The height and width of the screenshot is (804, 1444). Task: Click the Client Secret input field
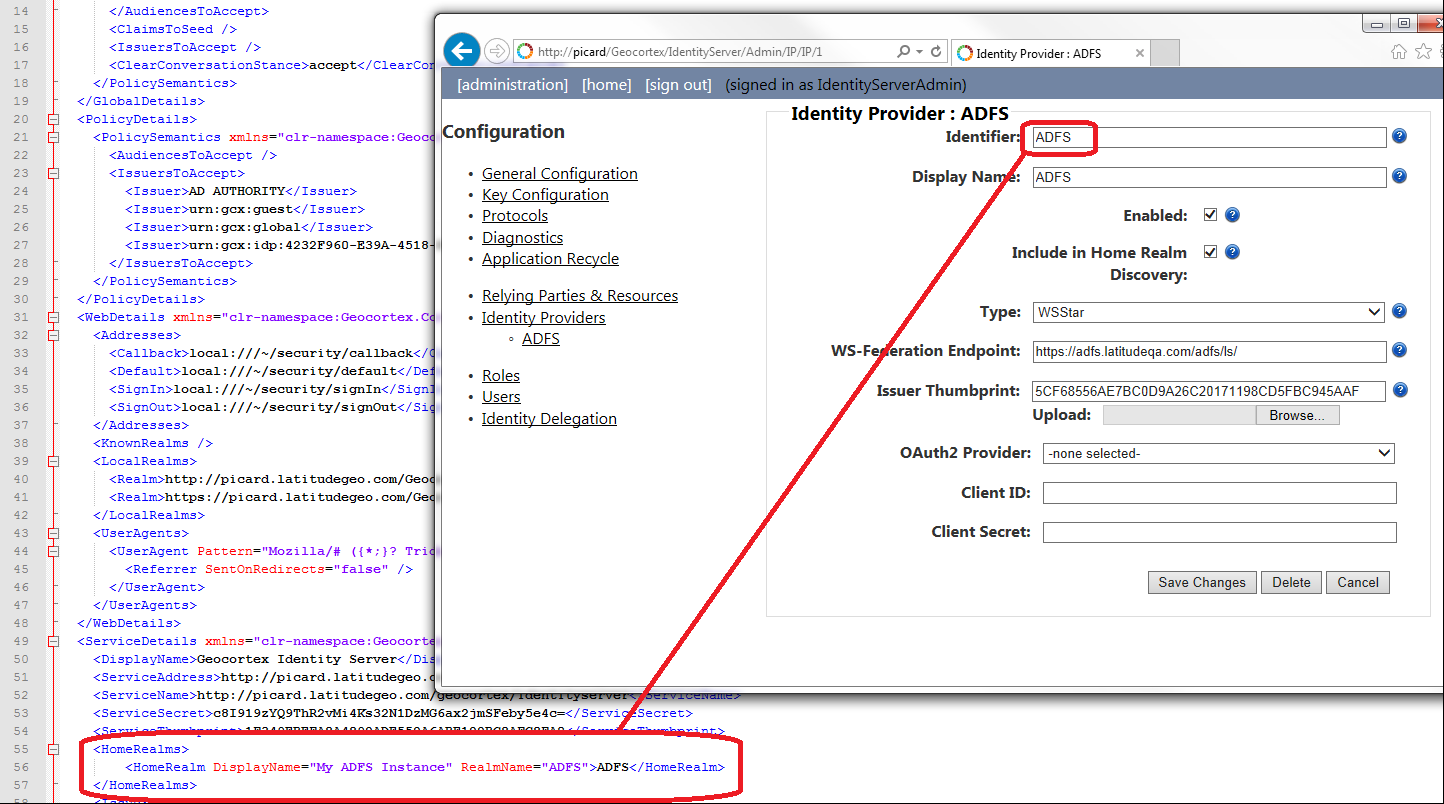coord(1219,533)
